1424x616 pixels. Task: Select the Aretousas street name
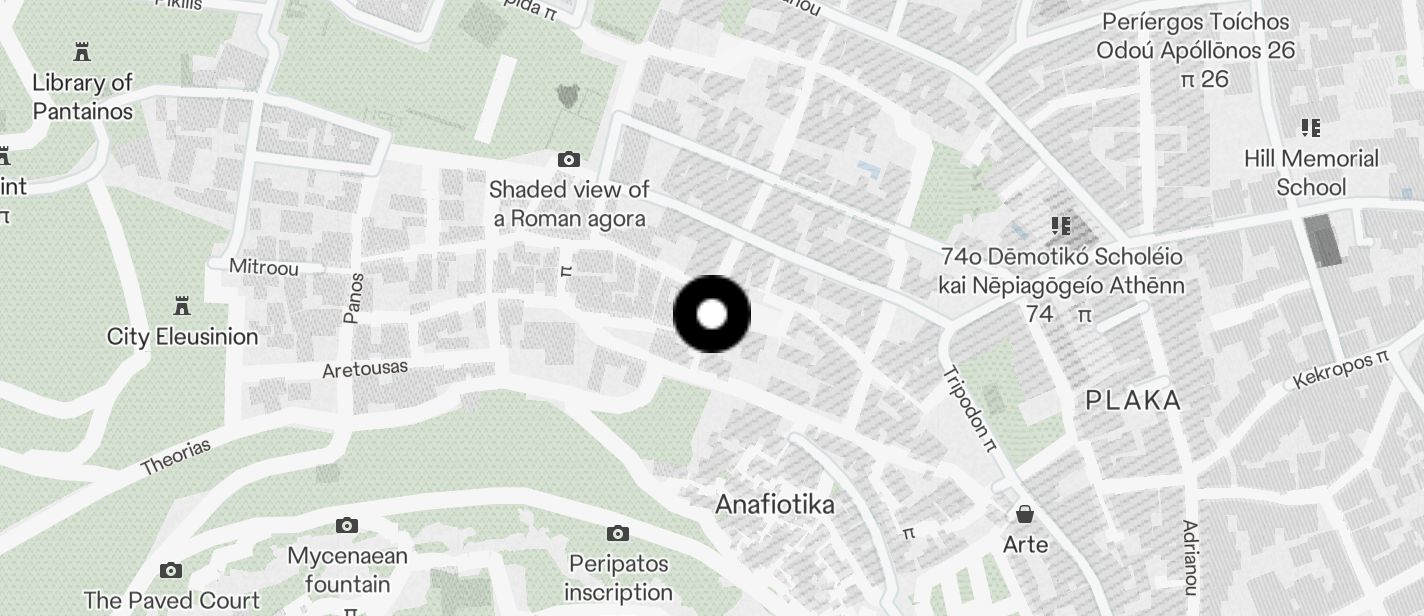(x=365, y=369)
